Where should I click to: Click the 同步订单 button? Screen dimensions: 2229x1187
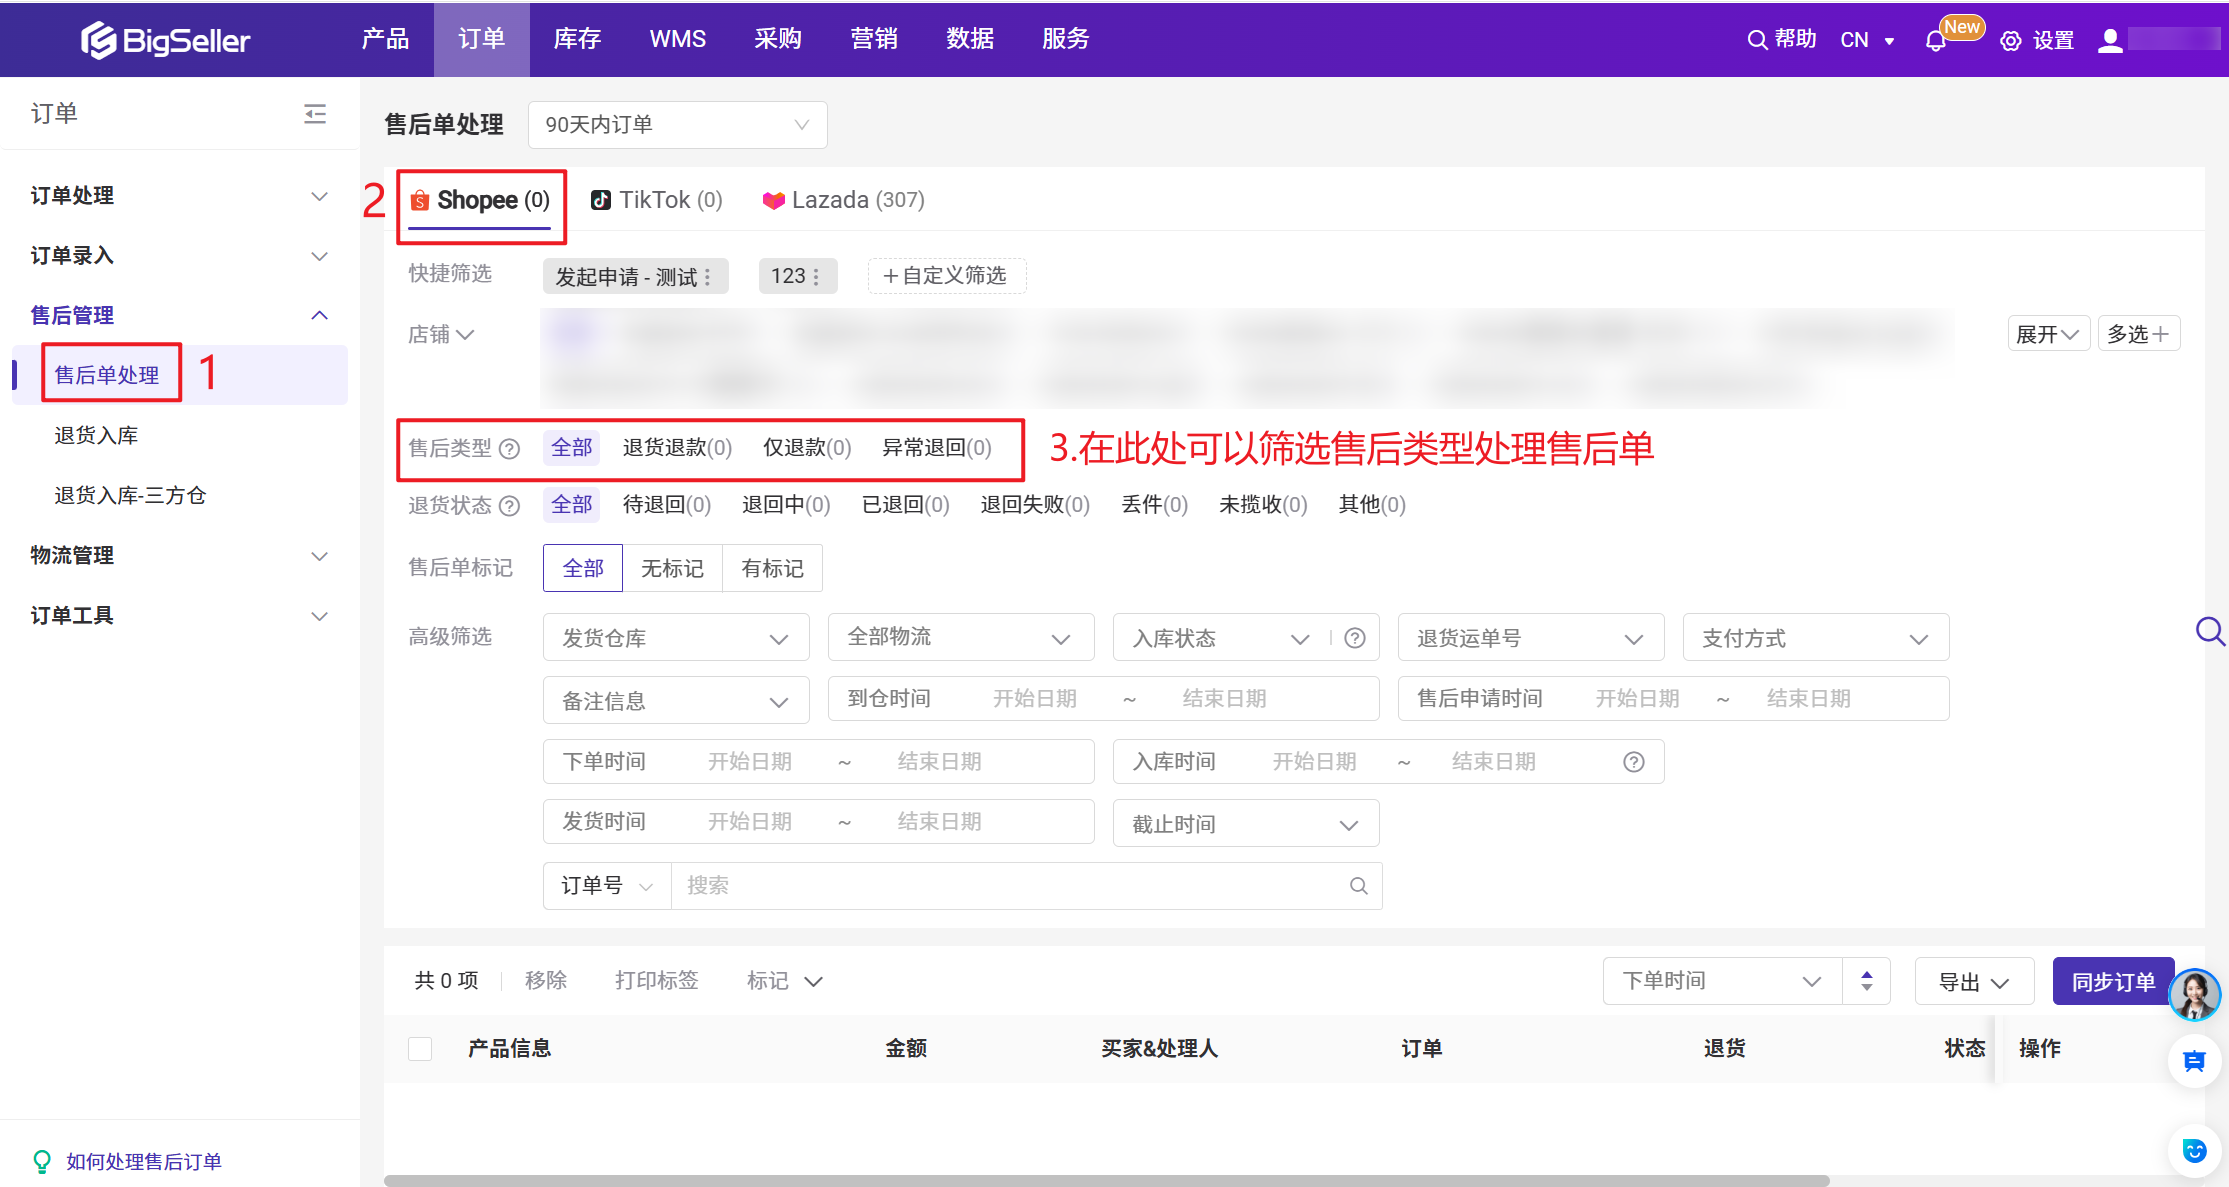(2113, 982)
